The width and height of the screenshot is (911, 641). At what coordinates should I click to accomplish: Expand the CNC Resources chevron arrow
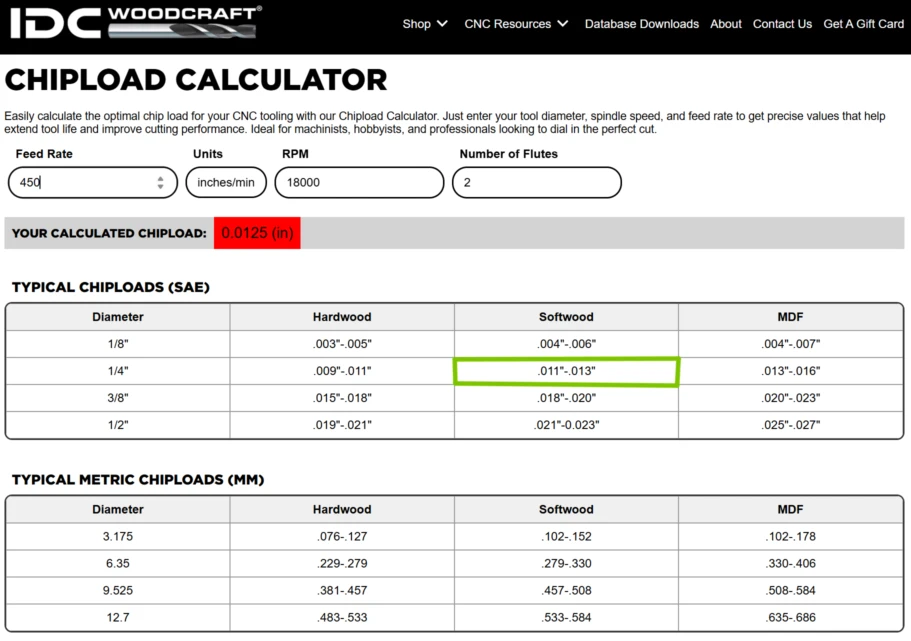click(x=562, y=24)
